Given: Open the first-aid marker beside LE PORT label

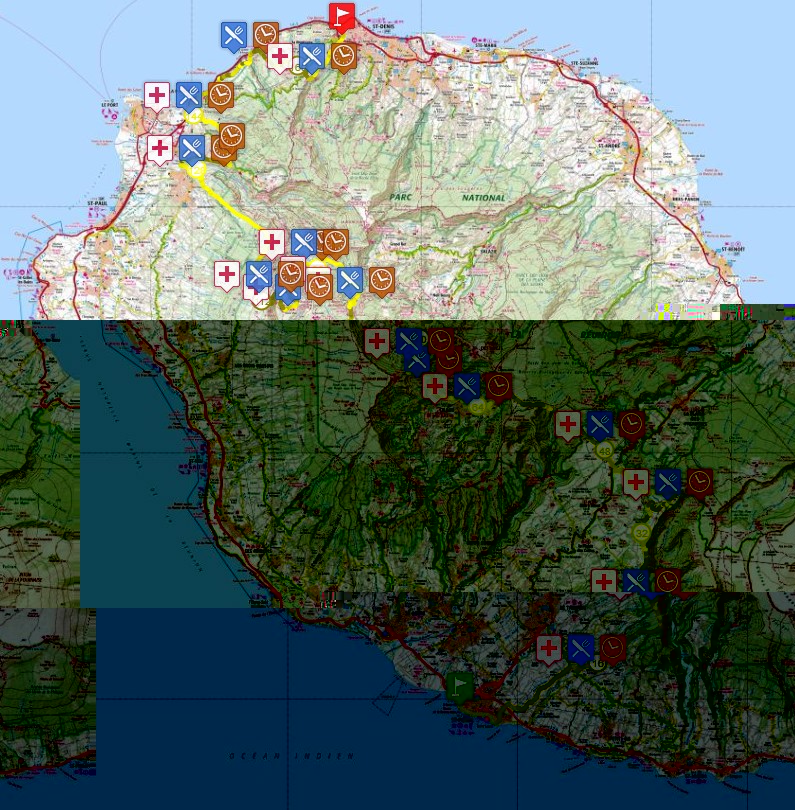Looking at the screenshot, I should click(x=157, y=97).
